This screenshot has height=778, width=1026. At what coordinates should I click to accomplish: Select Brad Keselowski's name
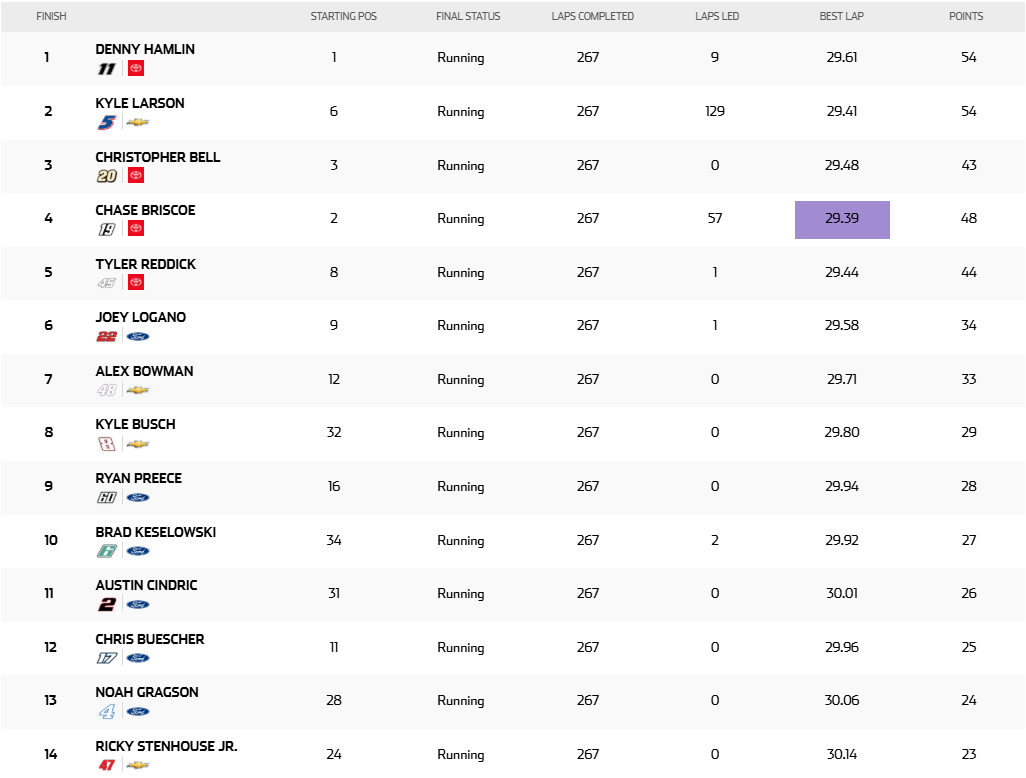click(x=155, y=532)
